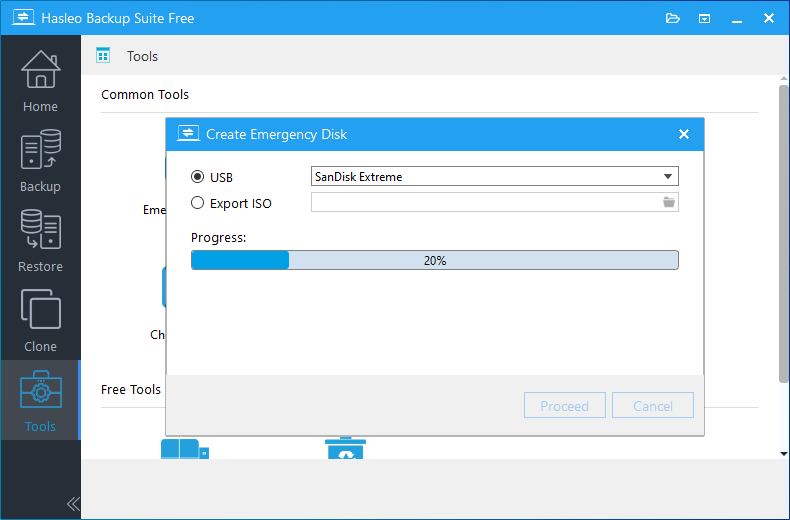The width and height of the screenshot is (790, 520).
Task: Click the 20% progress bar
Action: [x=434, y=260]
